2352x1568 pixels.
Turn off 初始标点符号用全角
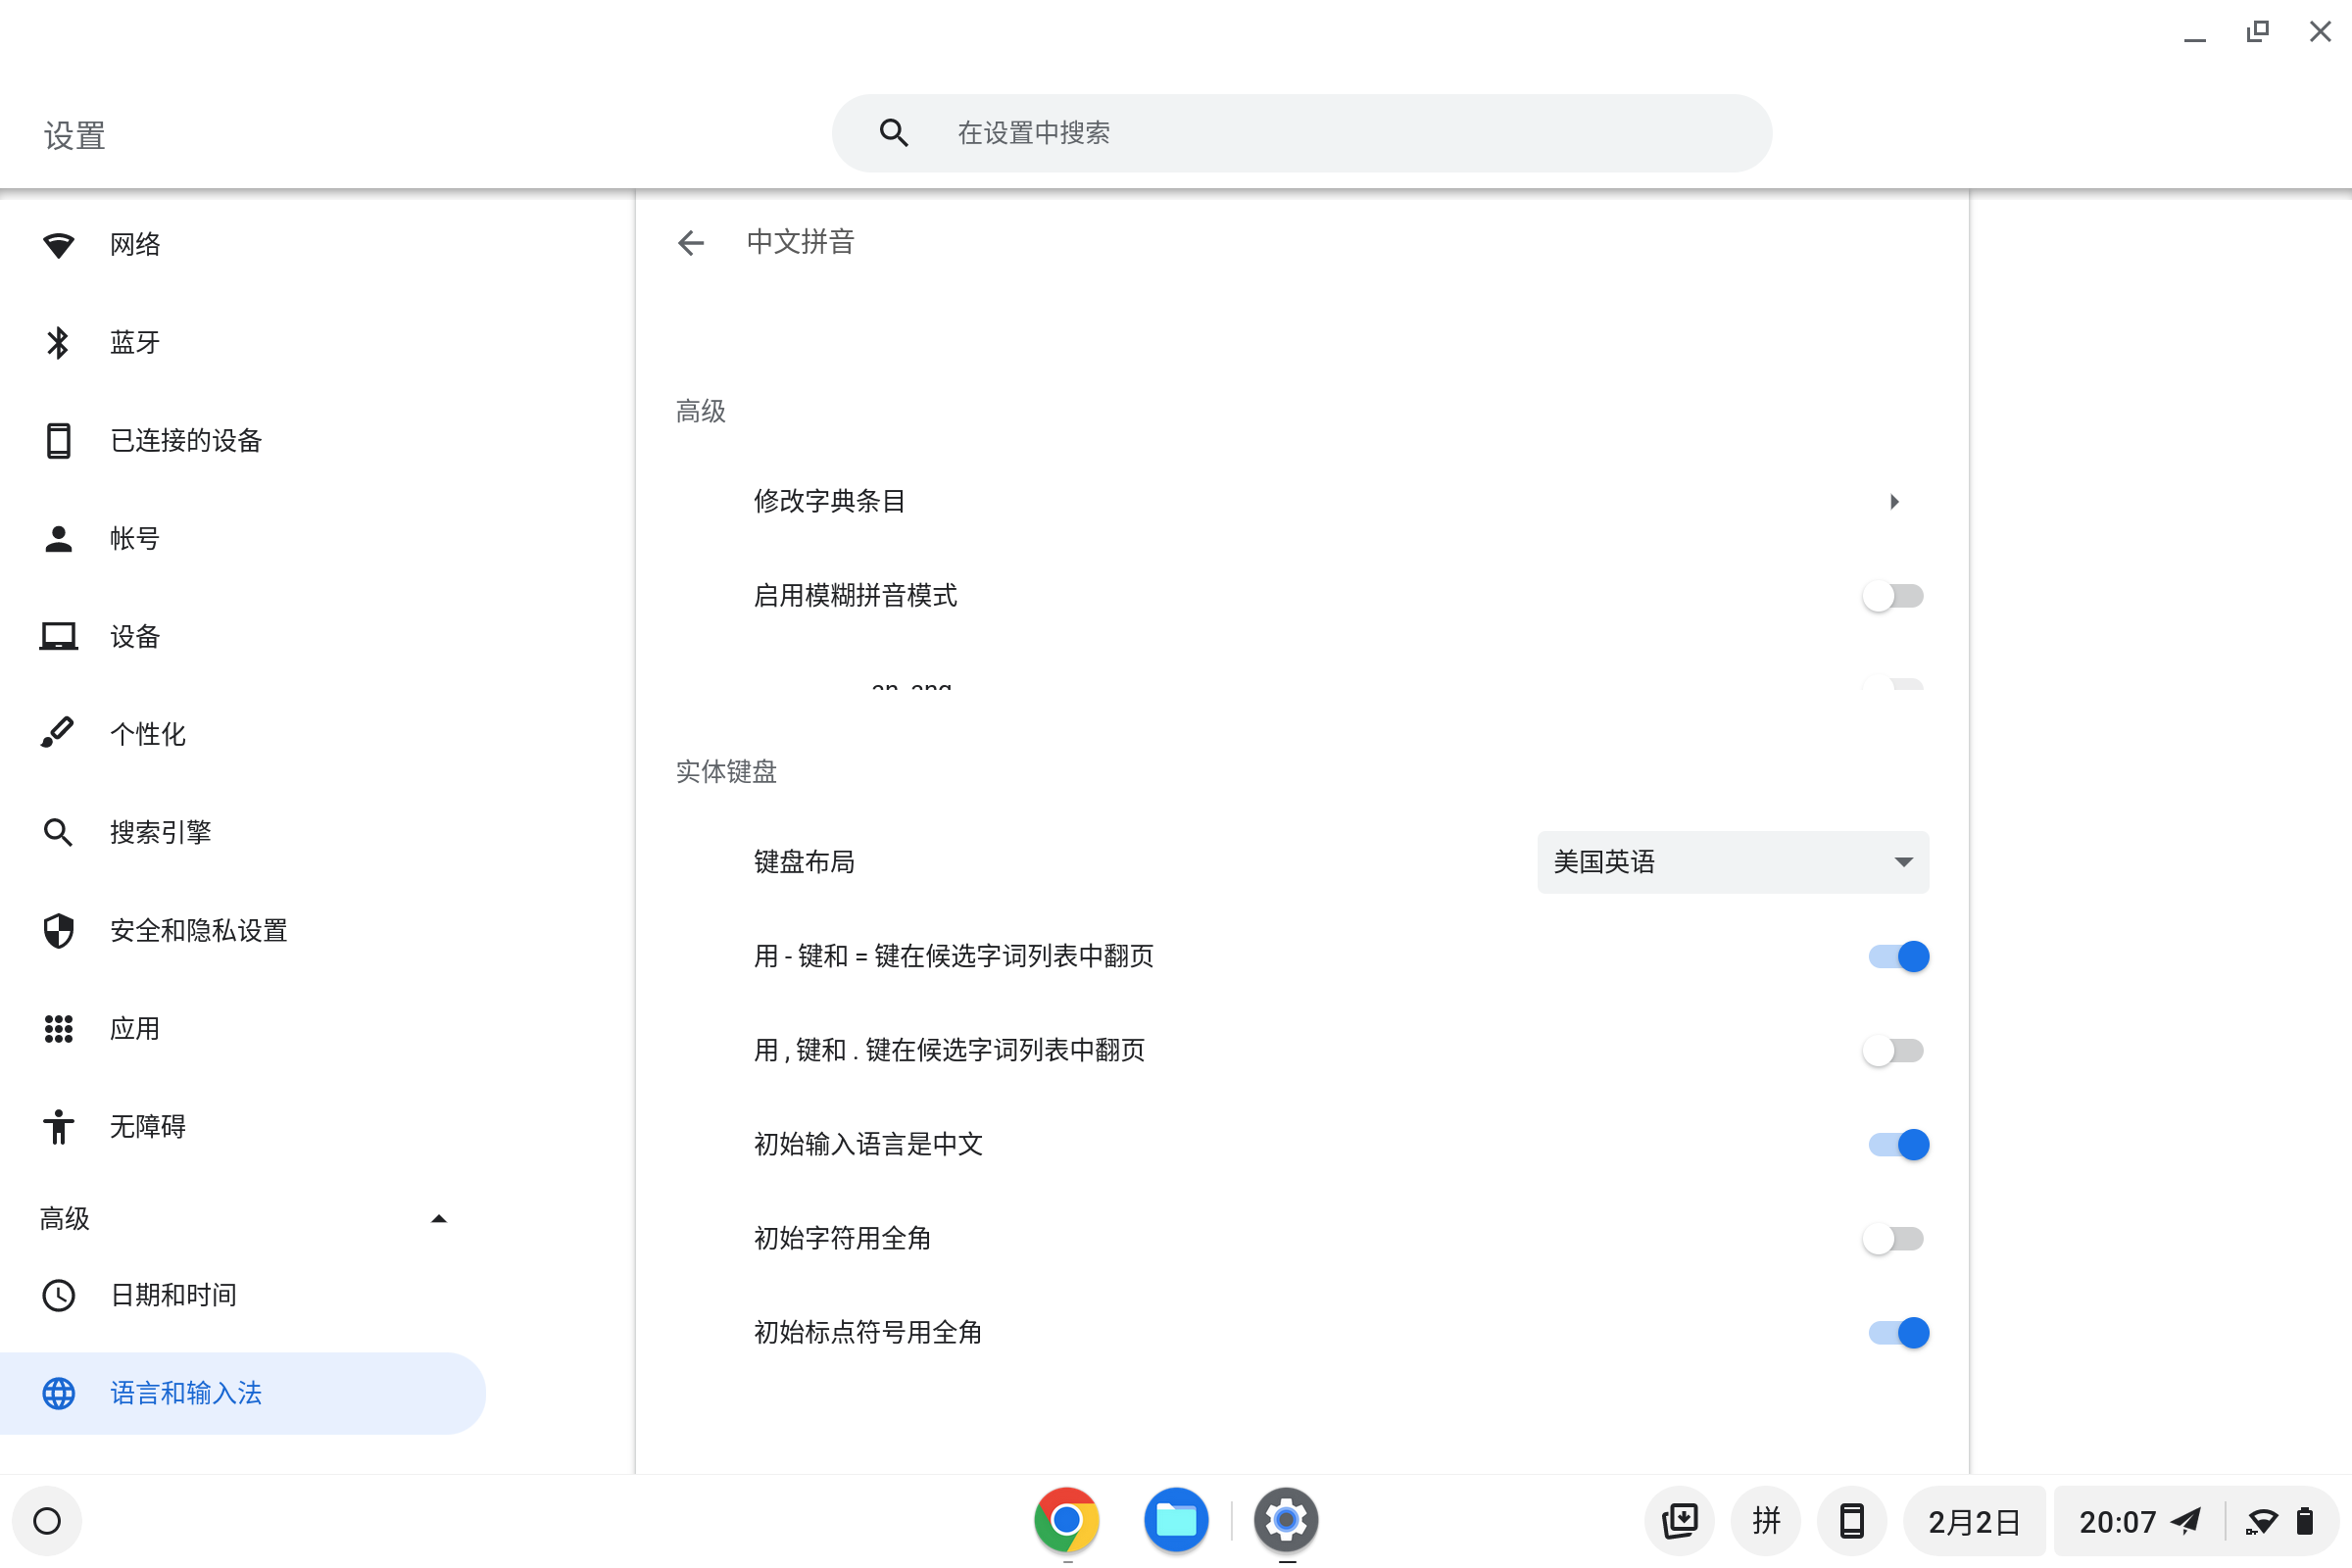(x=1899, y=1332)
